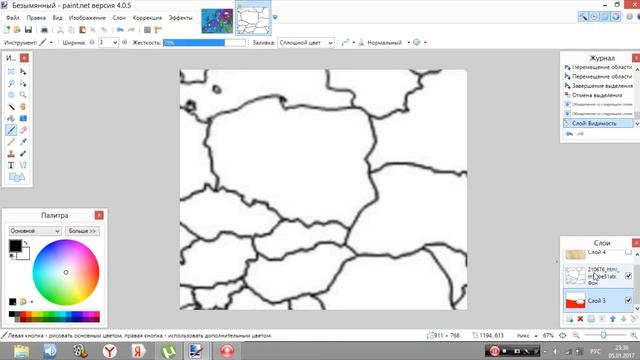Click the Жесткость hardness slider bar
640x360 pixels.
[x=204, y=42]
